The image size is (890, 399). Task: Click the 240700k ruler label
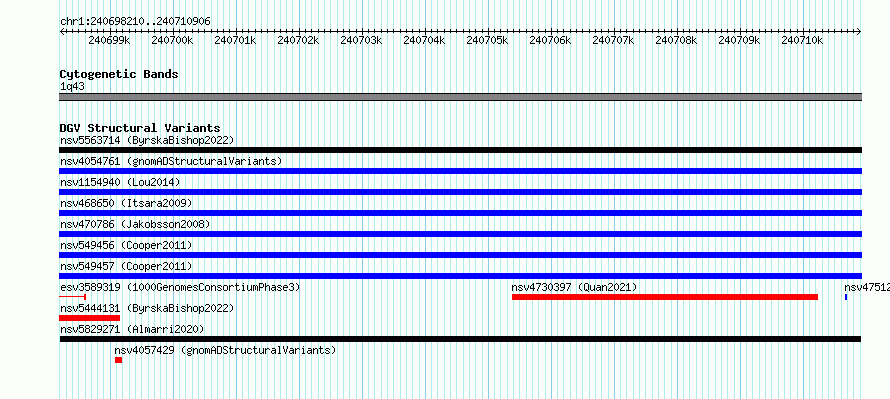tap(172, 40)
